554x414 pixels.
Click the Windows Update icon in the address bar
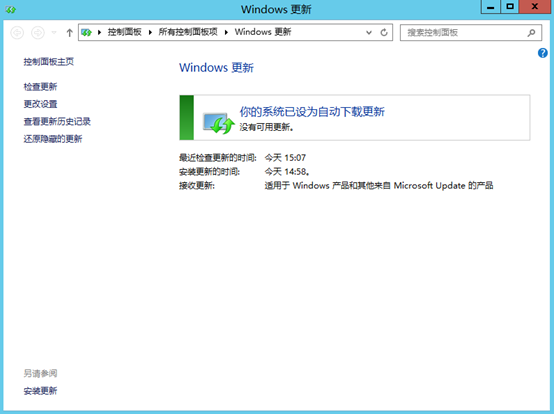pos(87,32)
